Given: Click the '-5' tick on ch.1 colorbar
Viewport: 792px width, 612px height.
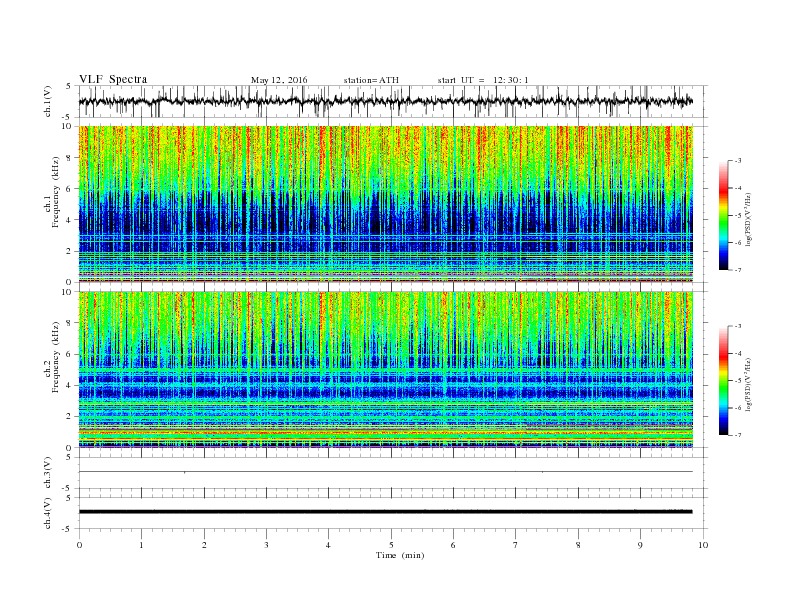Looking at the screenshot, I should point(738,215).
